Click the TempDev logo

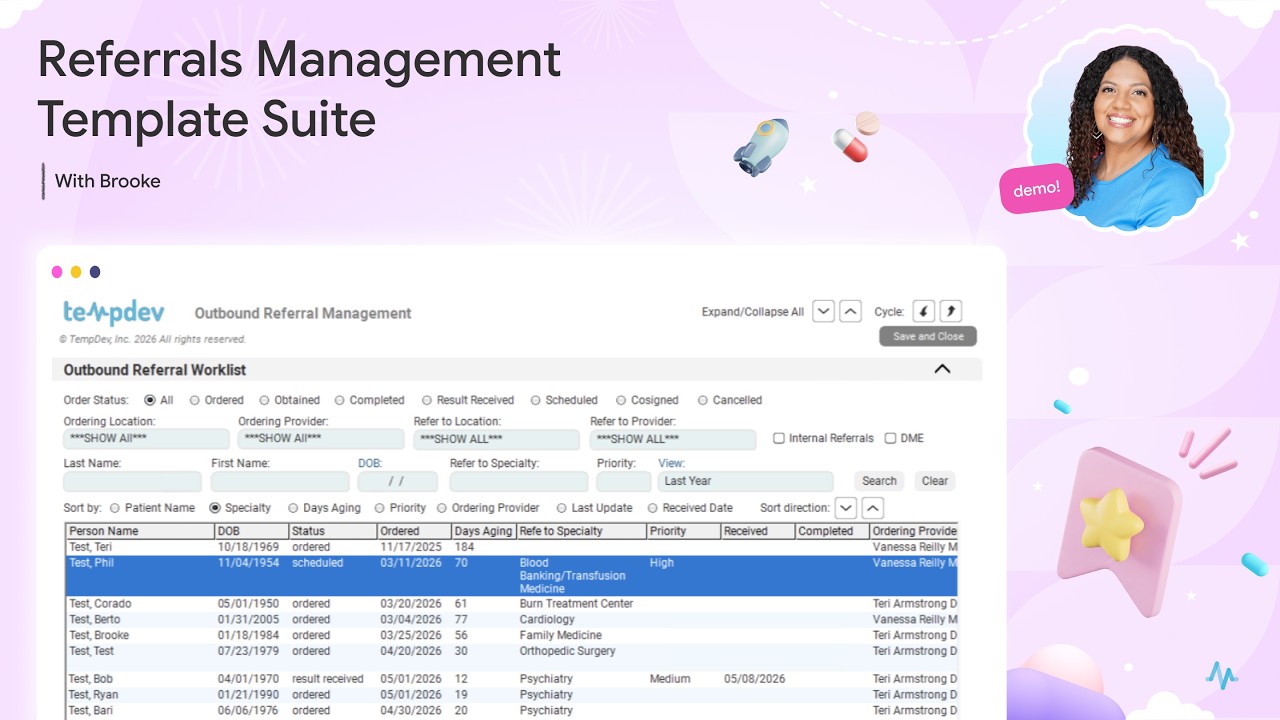point(113,312)
